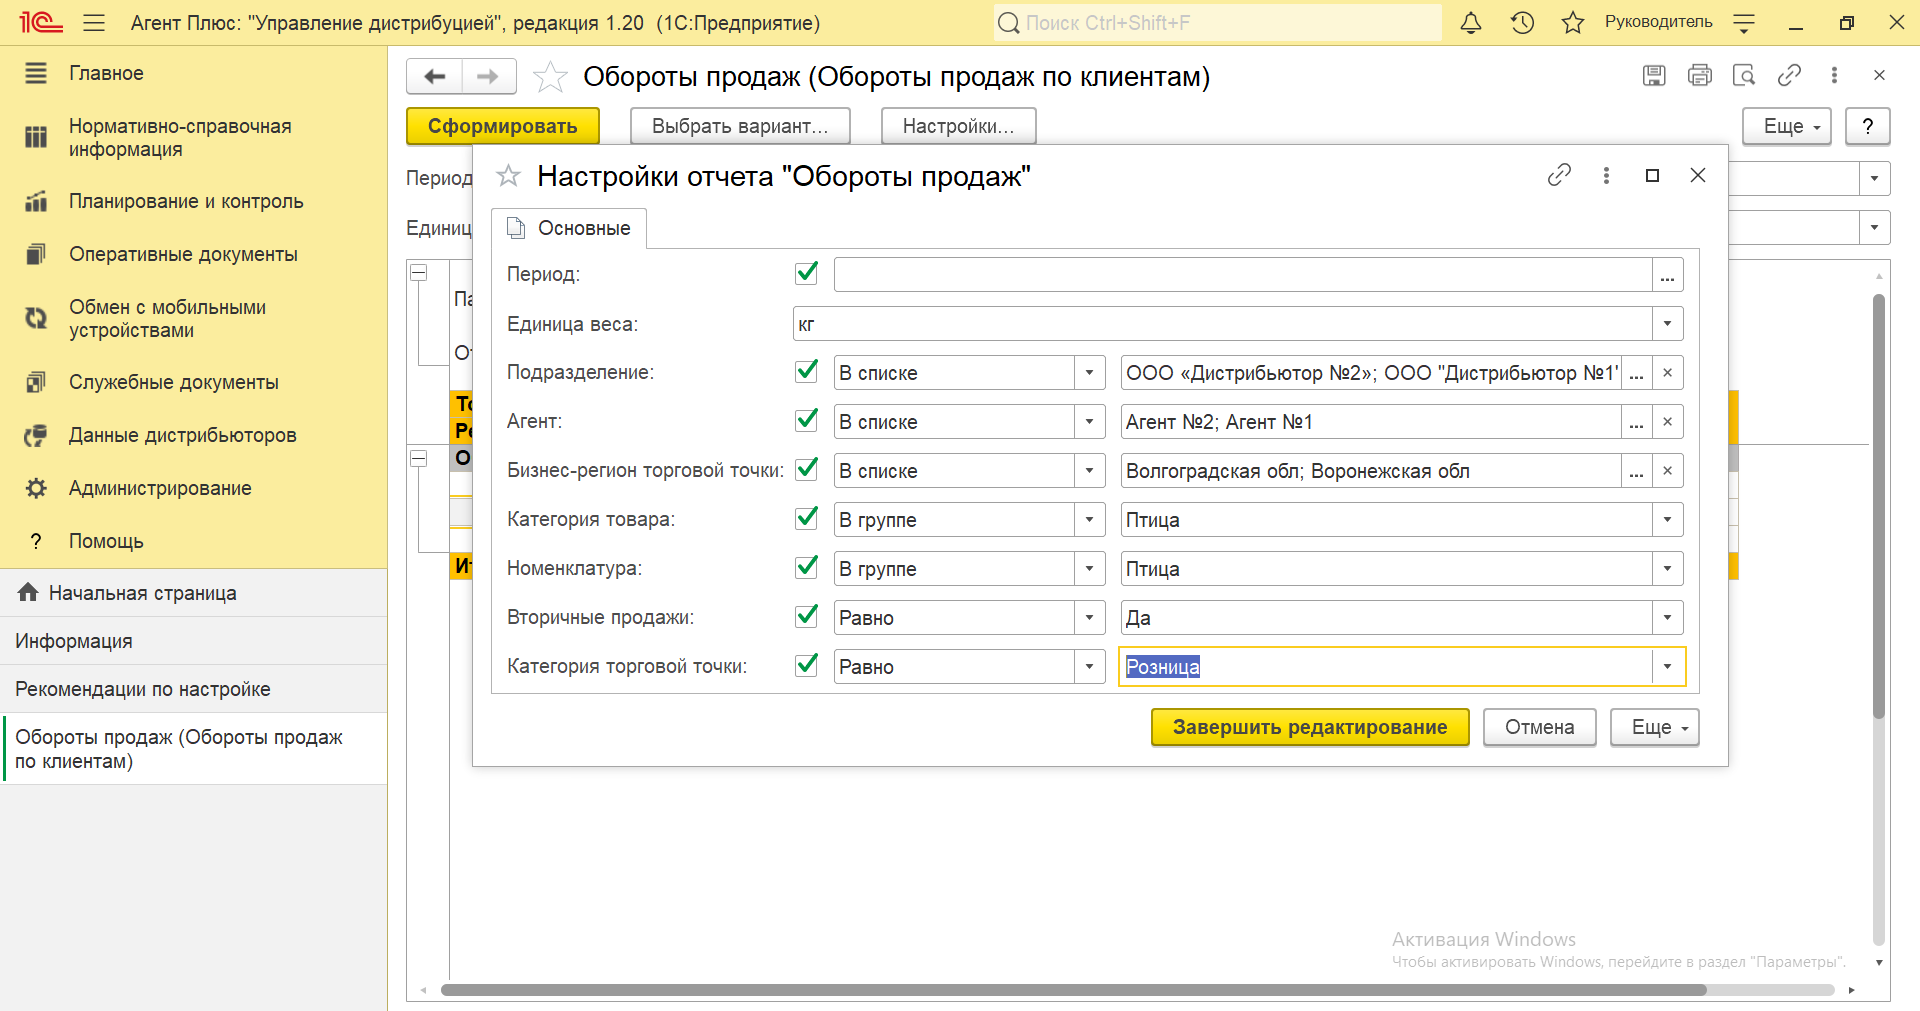The width and height of the screenshot is (1920, 1011).
Task: Print the report with printer icon
Action: pyautogui.click(x=1699, y=75)
